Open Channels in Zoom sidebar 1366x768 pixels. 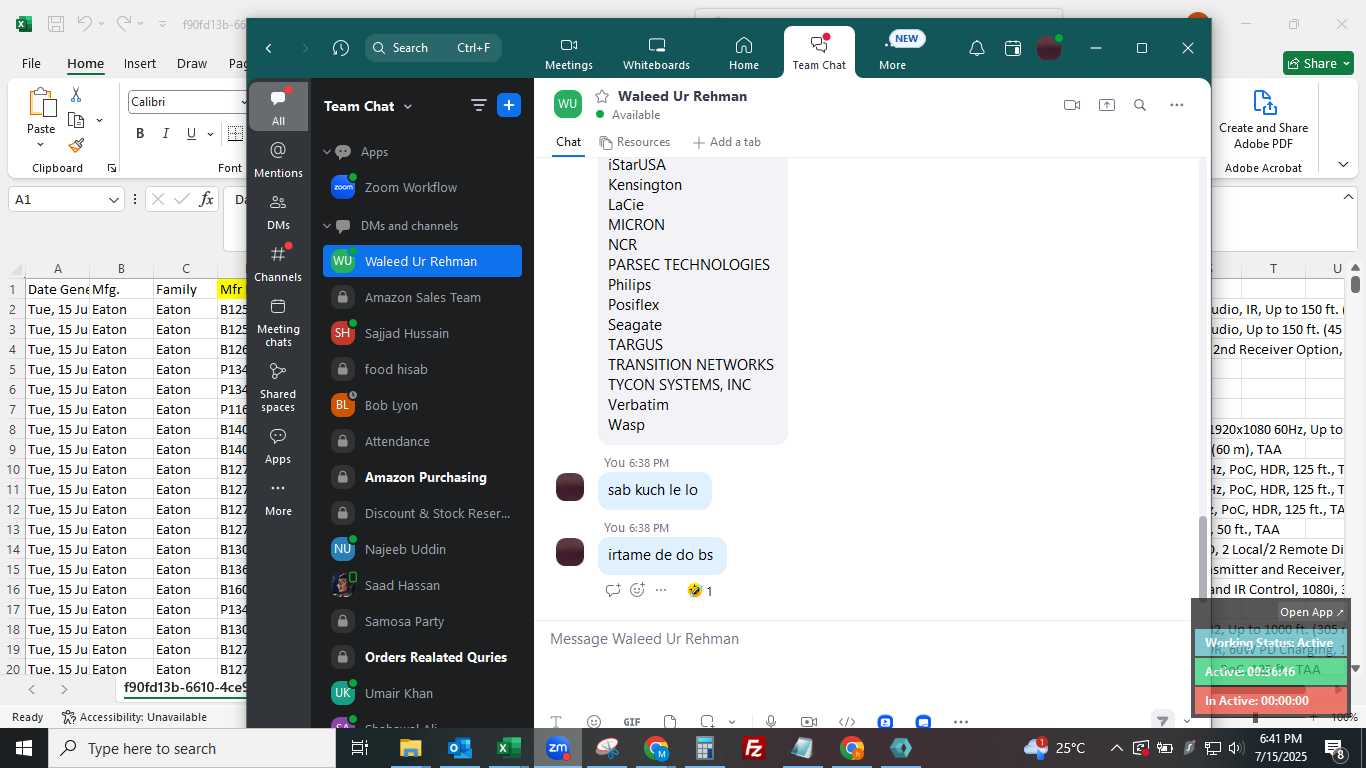tap(278, 263)
